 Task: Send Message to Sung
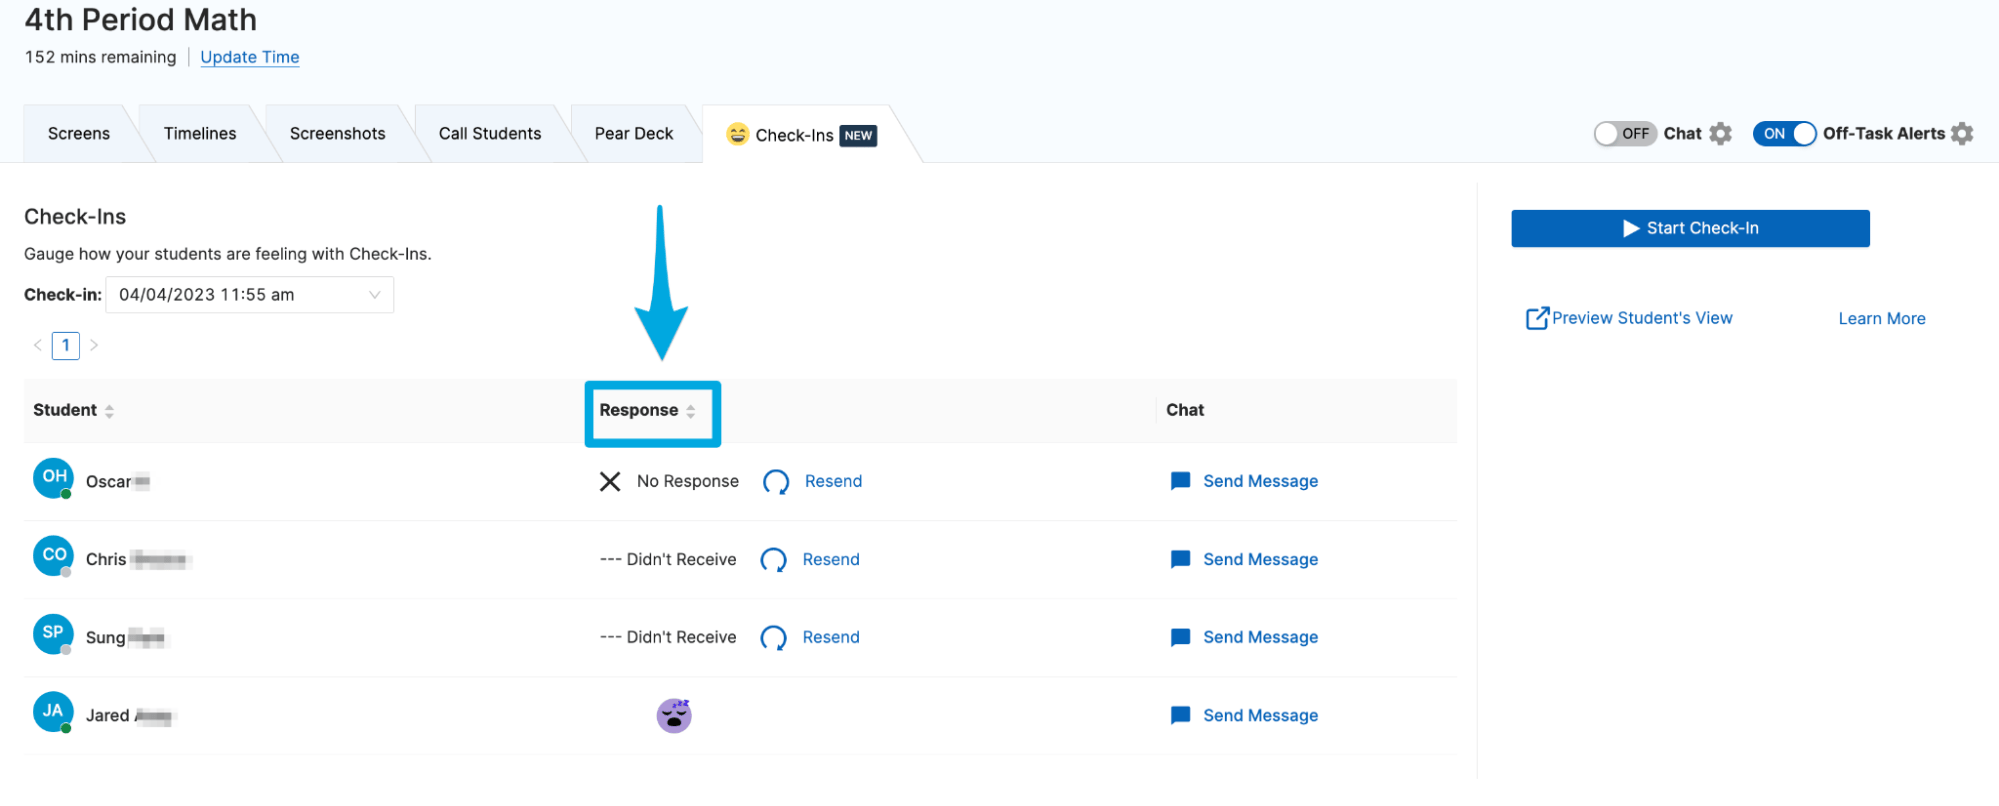tap(1260, 637)
